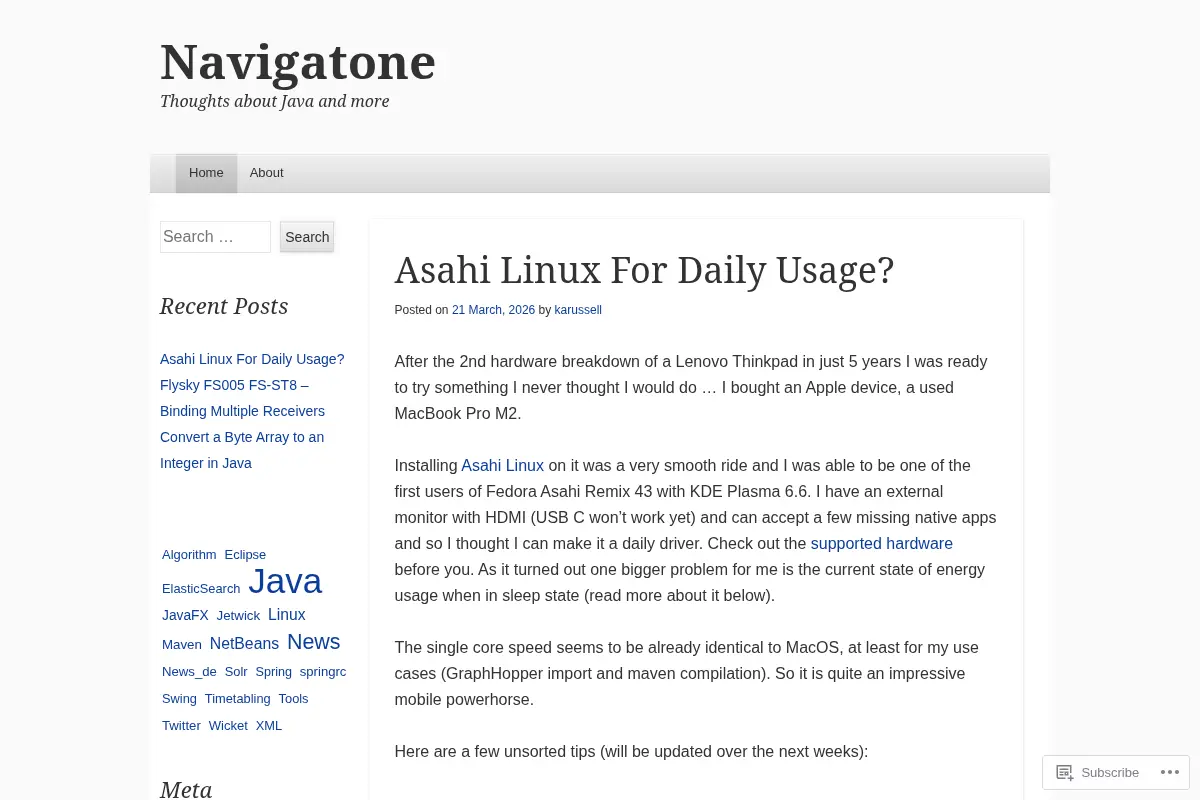Select the Twitter tag
The width and height of the screenshot is (1200, 800).
click(181, 725)
